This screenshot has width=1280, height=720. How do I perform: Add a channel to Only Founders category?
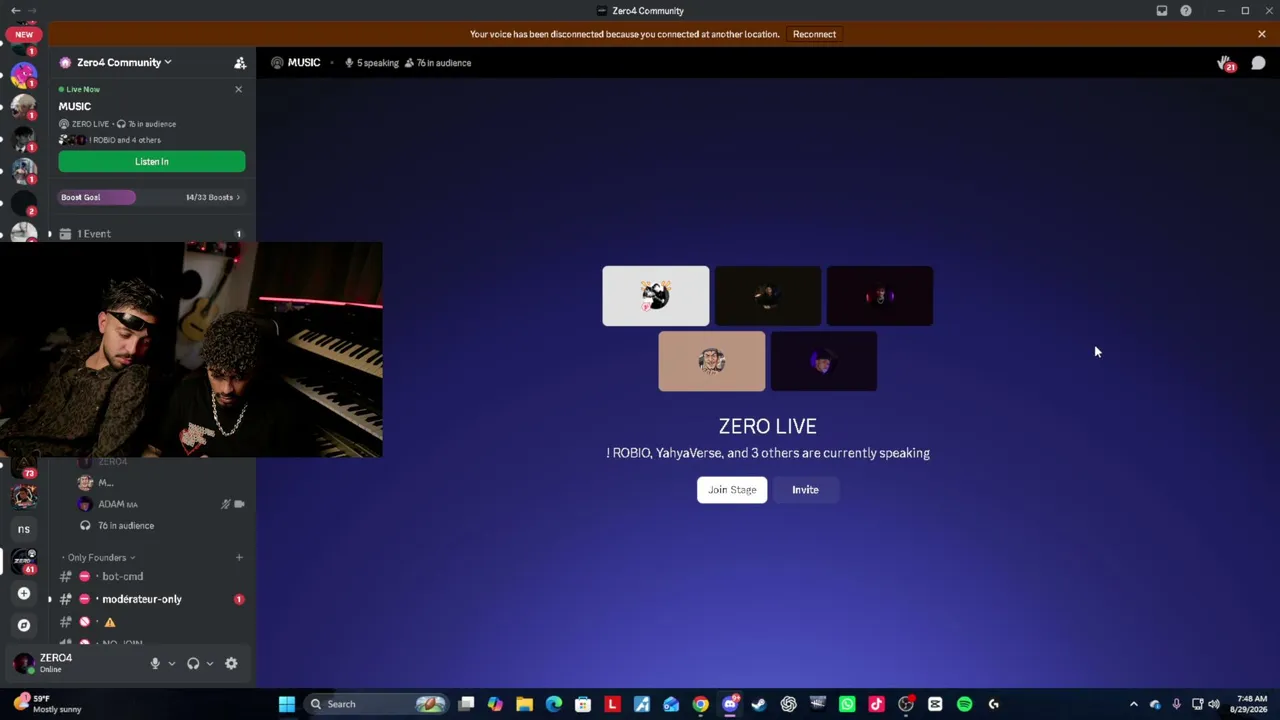click(239, 557)
